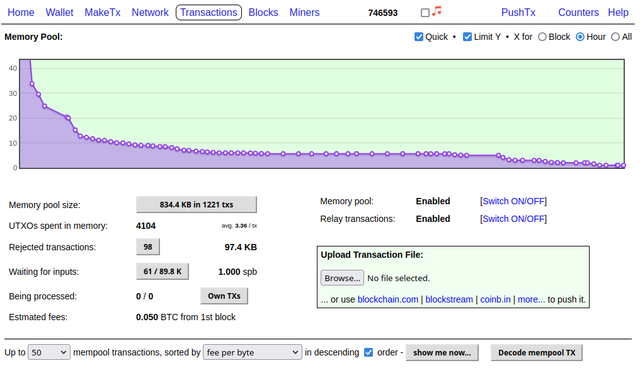Click the 61 / 89.8 K waiting button
Image resolution: width=640 pixels, height=372 pixels.
pyautogui.click(x=162, y=272)
